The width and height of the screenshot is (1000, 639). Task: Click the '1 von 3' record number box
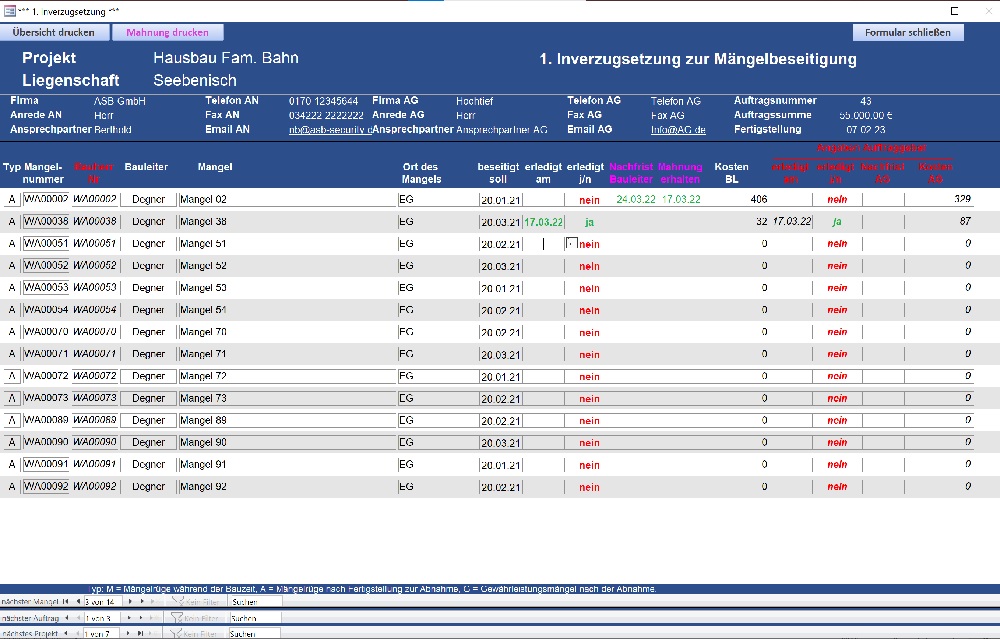tap(103, 618)
